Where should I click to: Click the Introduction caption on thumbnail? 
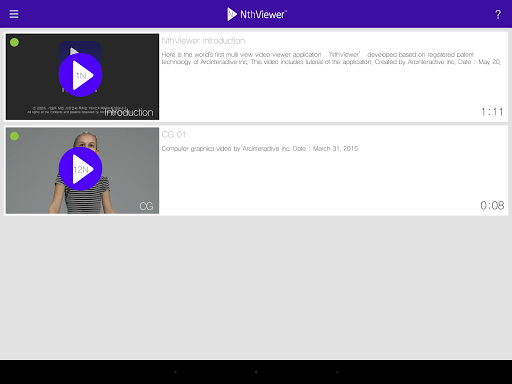tap(129, 112)
